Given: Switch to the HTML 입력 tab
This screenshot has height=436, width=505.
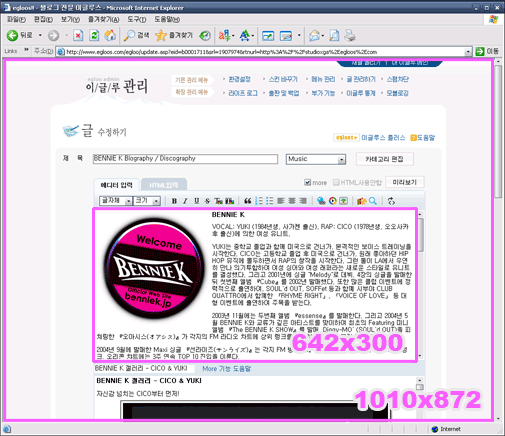Looking at the screenshot, I should point(164,185).
